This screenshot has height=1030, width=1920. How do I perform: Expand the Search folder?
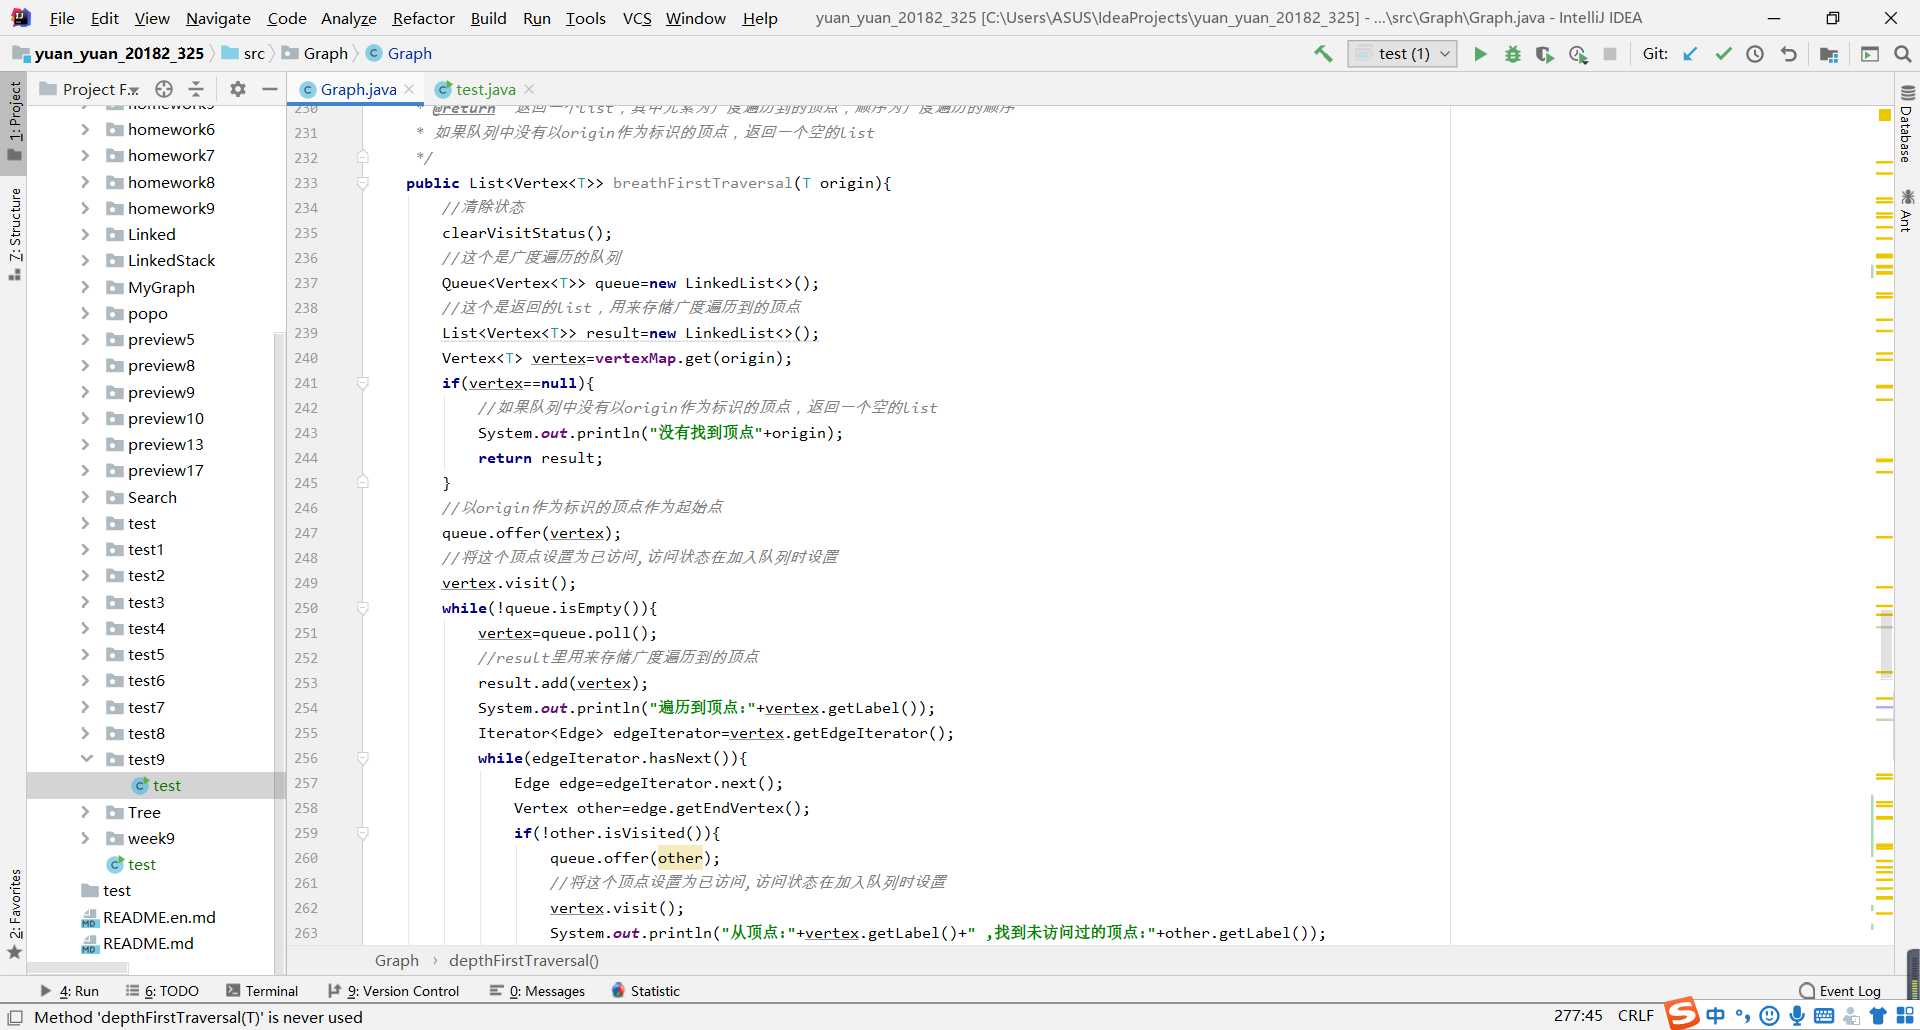[x=85, y=497]
